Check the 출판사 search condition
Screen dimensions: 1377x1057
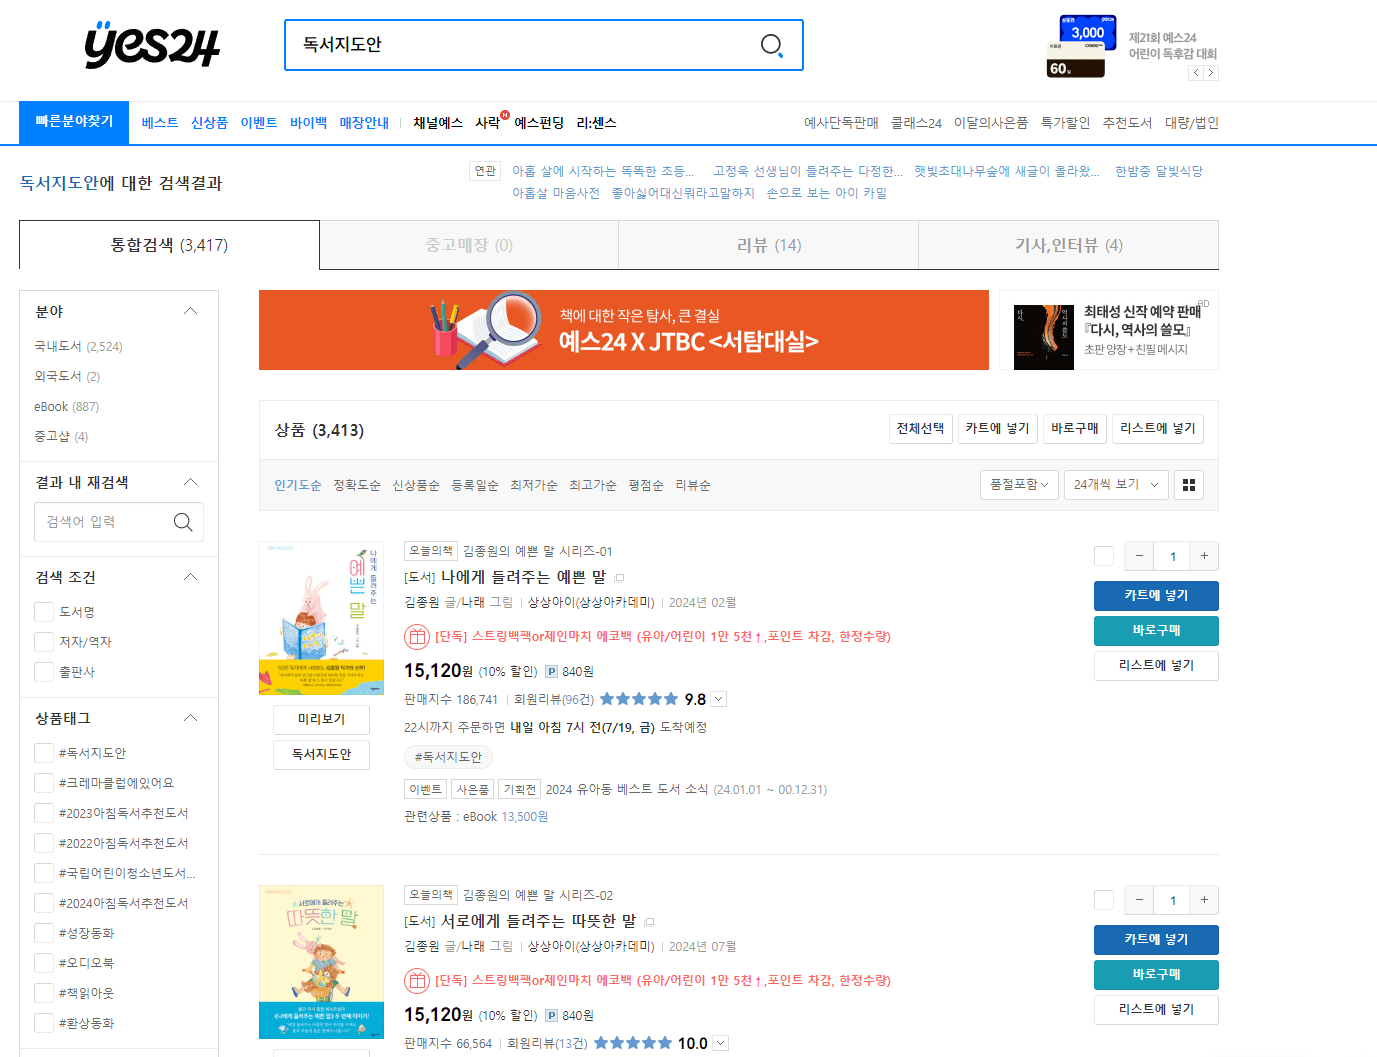click(x=44, y=672)
